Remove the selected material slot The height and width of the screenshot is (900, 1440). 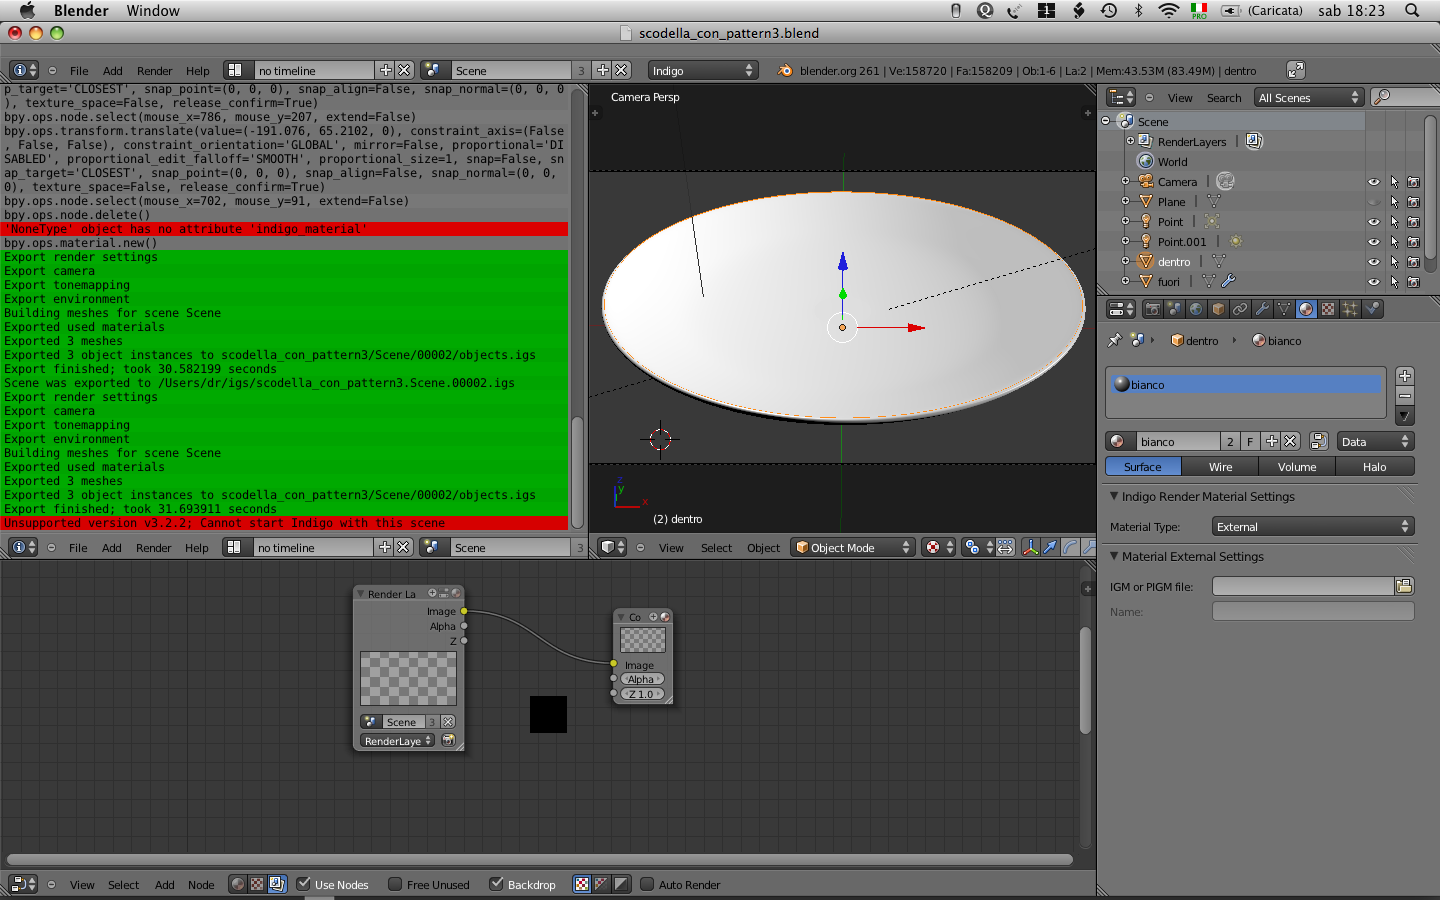1405,396
